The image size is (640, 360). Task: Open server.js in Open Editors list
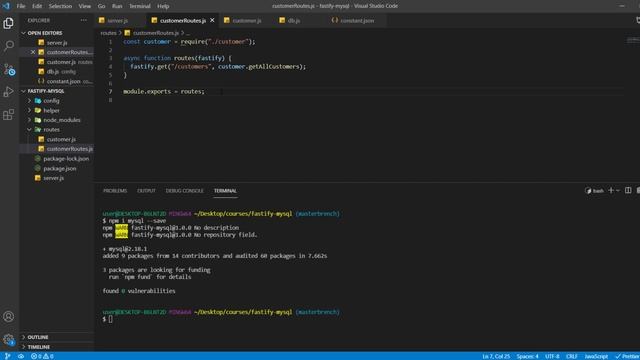pos(57,42)
